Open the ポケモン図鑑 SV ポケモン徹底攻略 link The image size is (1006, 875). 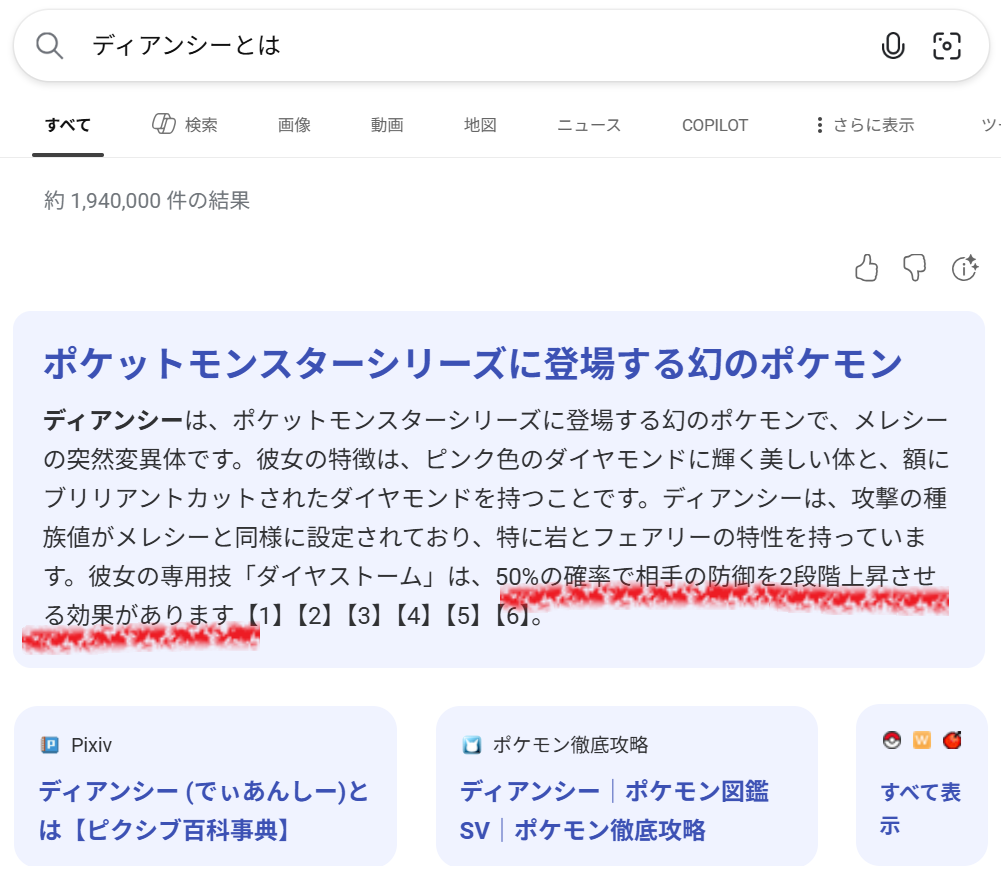pyautogui.click(x=614, y=810)
